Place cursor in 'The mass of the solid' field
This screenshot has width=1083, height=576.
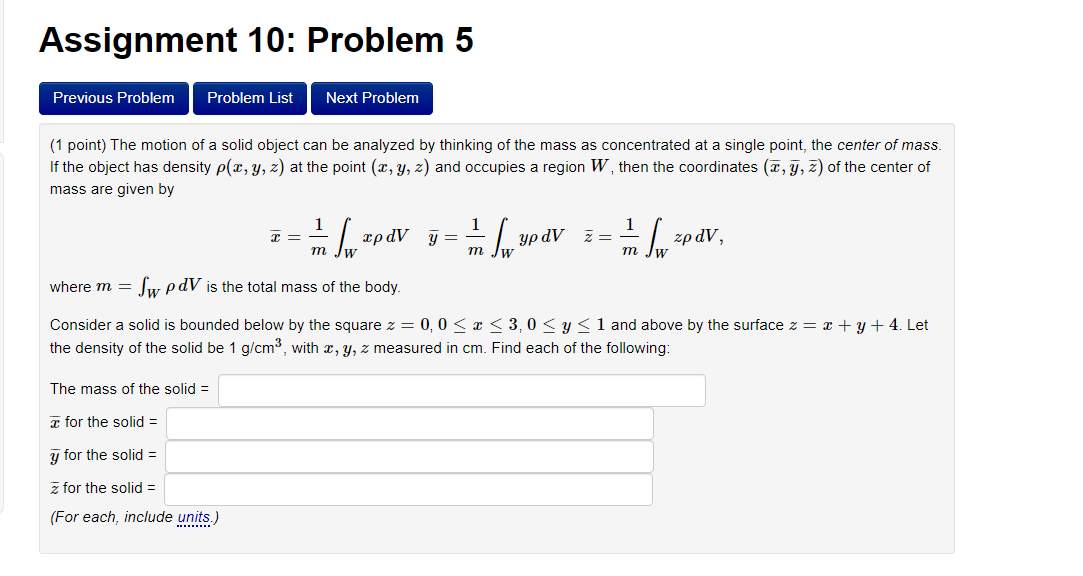tap(460, 389)
